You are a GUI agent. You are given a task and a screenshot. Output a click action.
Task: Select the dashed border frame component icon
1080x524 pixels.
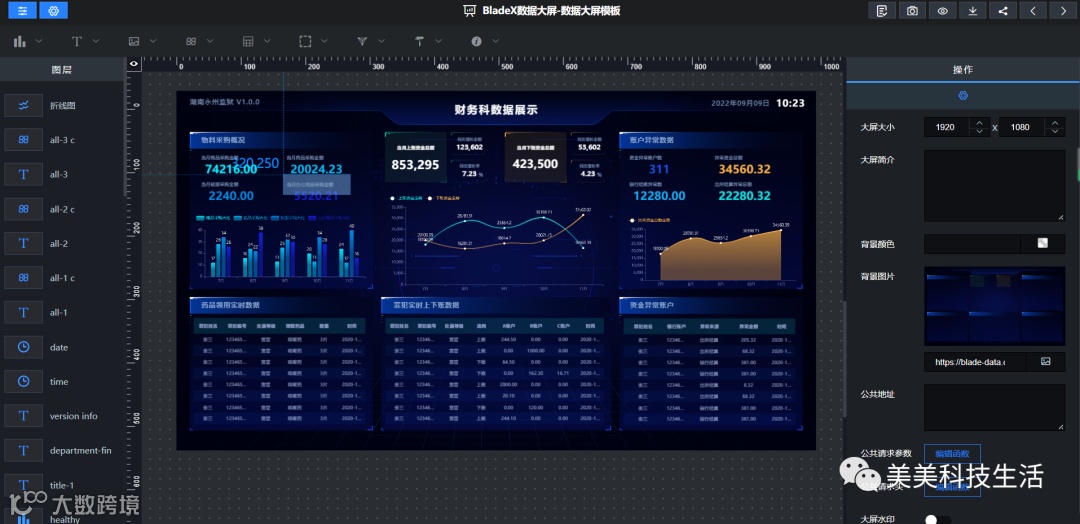(305, 41)
